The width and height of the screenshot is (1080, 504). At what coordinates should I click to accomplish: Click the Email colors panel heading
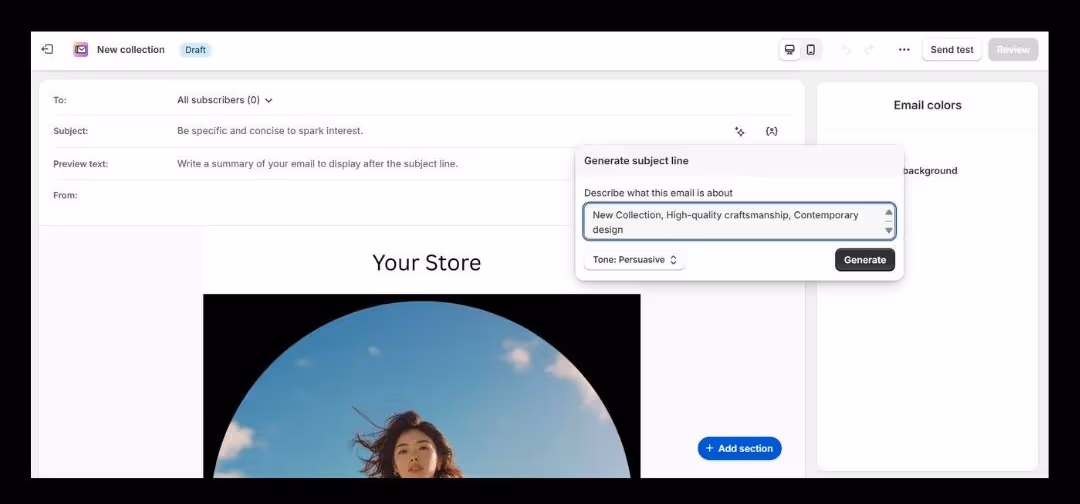tap(927, 105)
